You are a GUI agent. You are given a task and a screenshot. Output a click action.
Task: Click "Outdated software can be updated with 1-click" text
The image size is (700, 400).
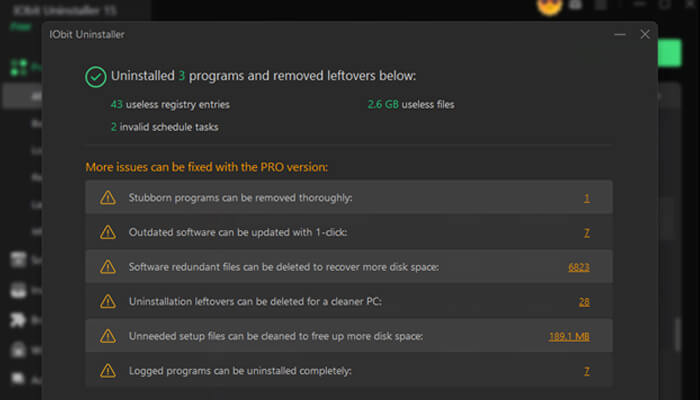tap(238, 233)
